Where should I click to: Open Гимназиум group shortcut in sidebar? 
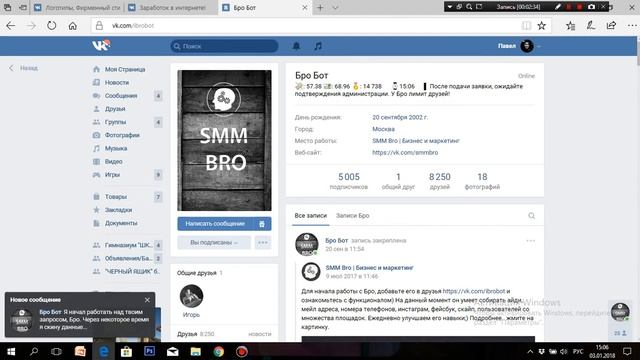[128, 245]
